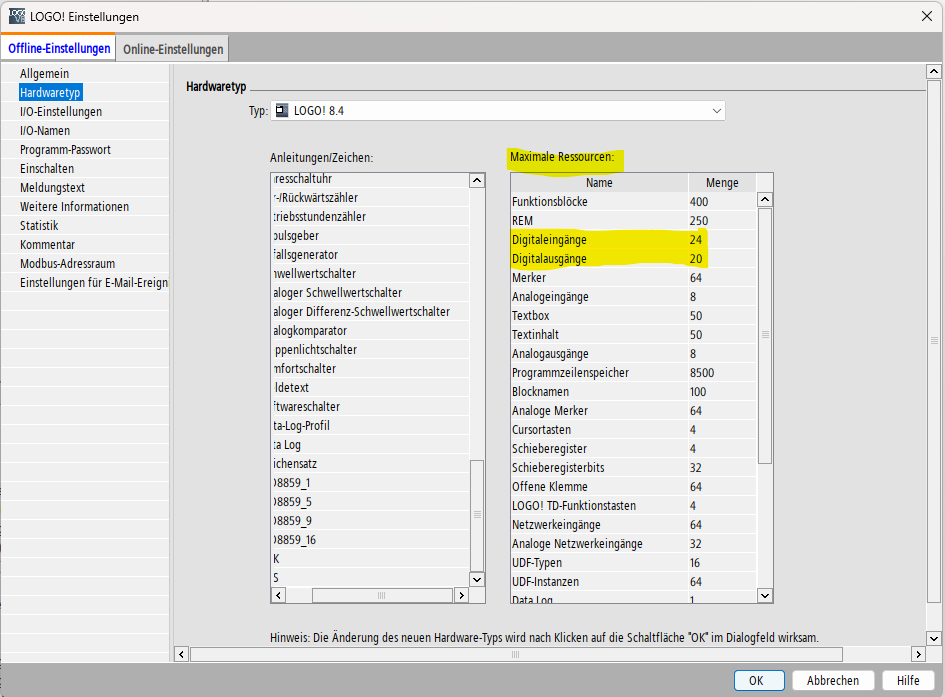945x697 pixels.
Task: Click the Menge column header
Action: click(722, 183)
